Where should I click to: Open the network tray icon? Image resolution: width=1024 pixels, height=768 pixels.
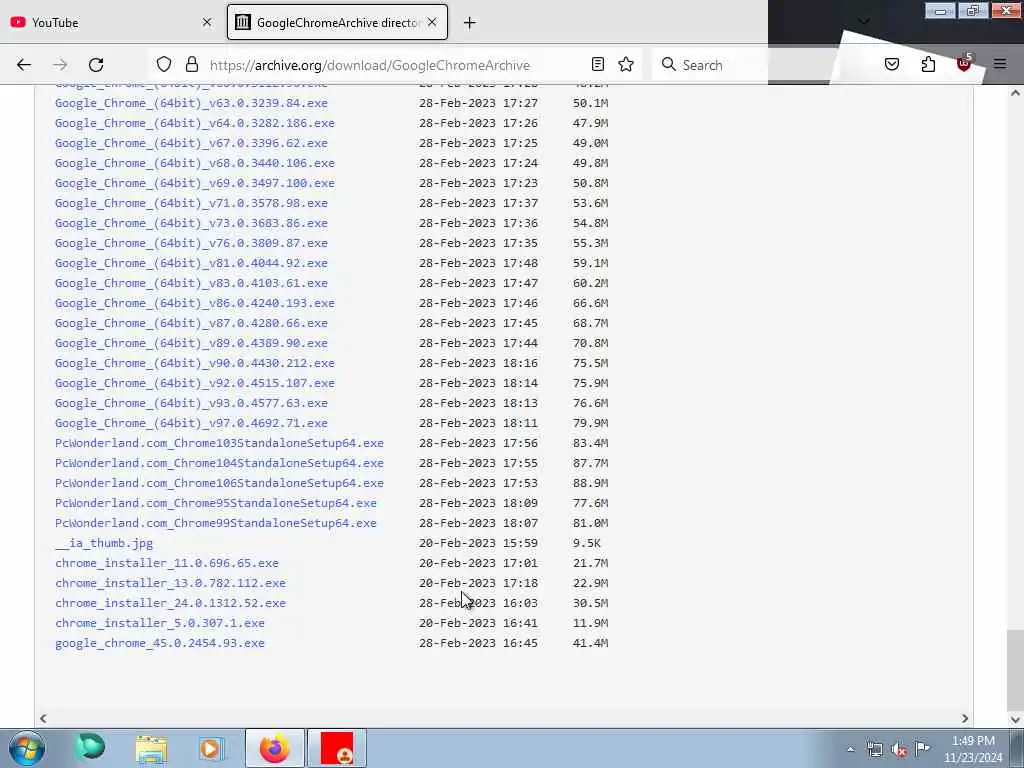[x=874, y=749]
